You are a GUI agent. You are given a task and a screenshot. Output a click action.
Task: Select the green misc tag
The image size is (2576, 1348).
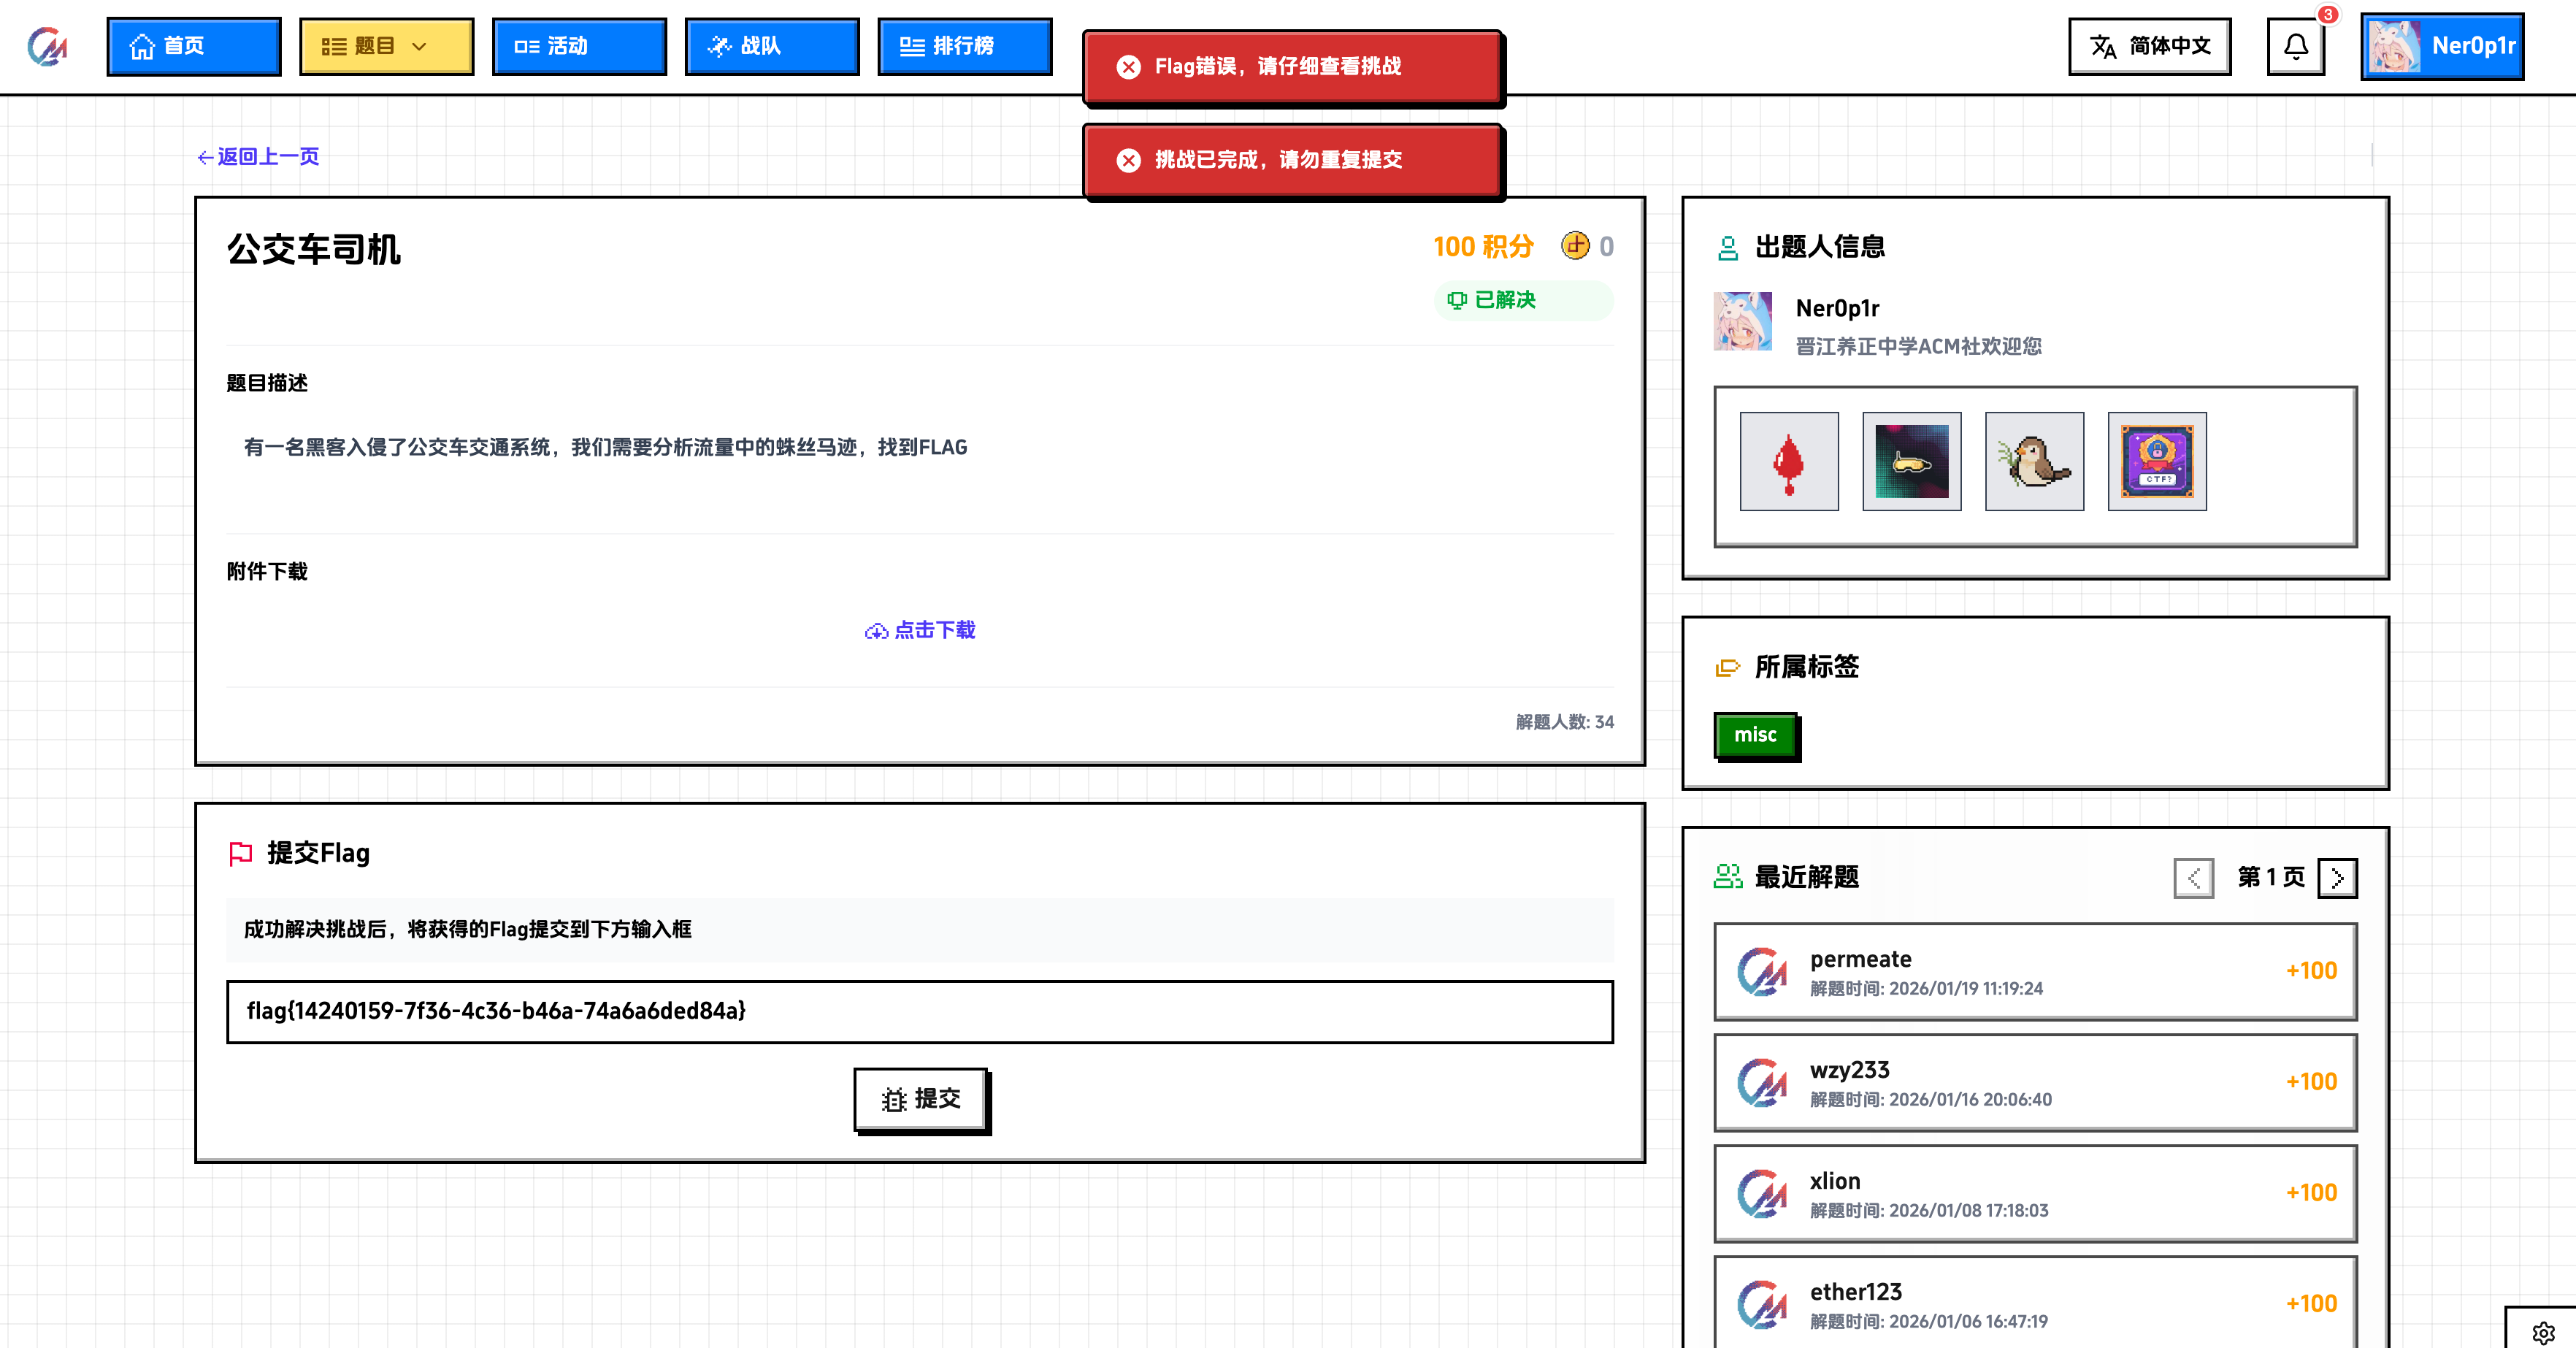tap(1755, 735)
